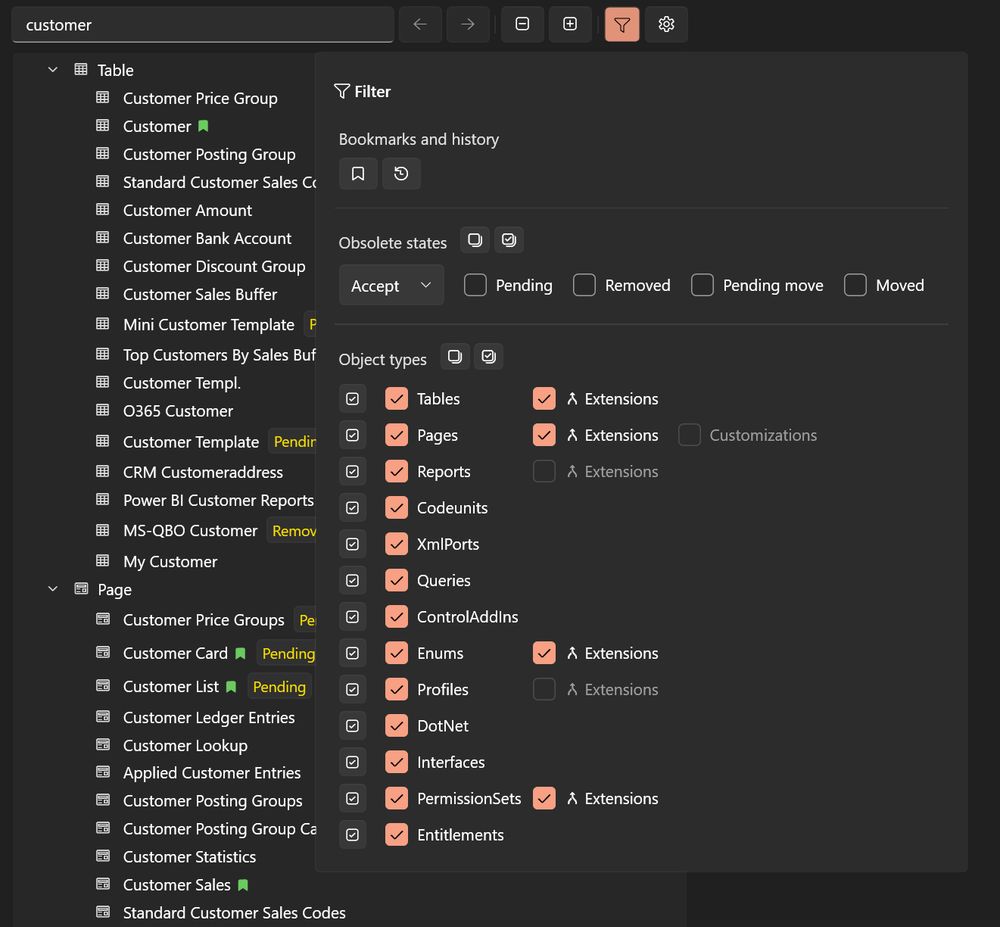
Task: Uncheck the Extensions checkbox next to Enums
Action: (544, 653)
